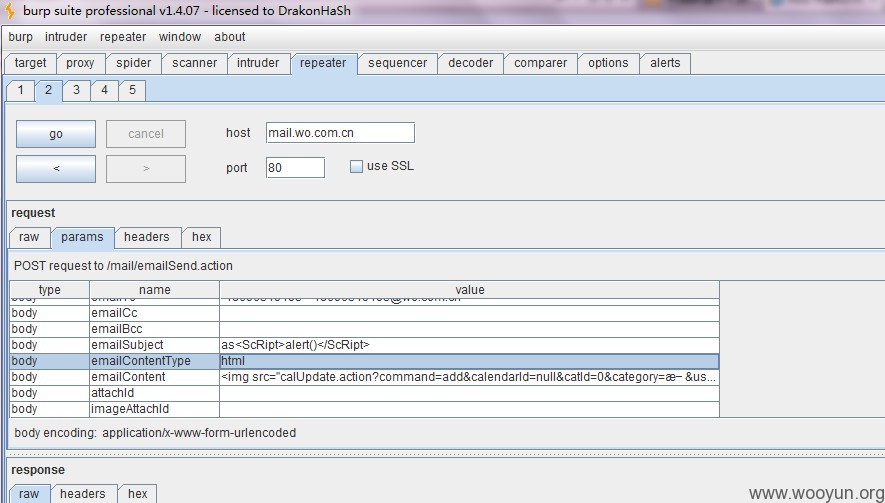Select repeater request tab 2
The height and width of the screenshot is (503, 885).
click(x=49, y=90)
